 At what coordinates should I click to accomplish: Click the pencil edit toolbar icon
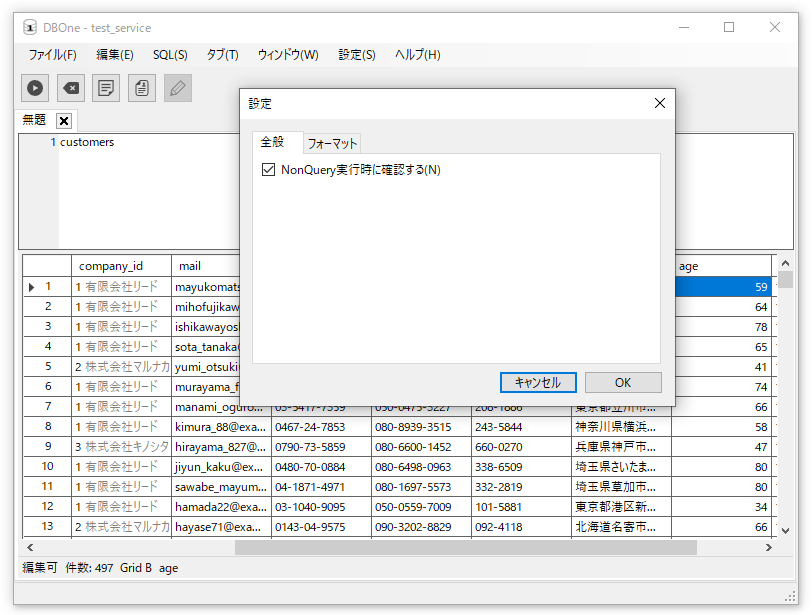[x=177, y=88]
